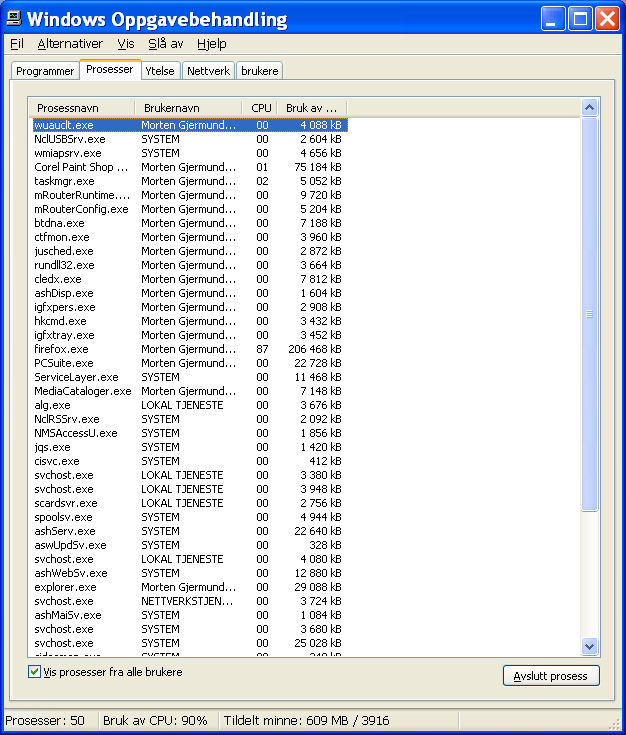Click the Avslutt prosess button

pyautogui.click(x=551, y=676)
